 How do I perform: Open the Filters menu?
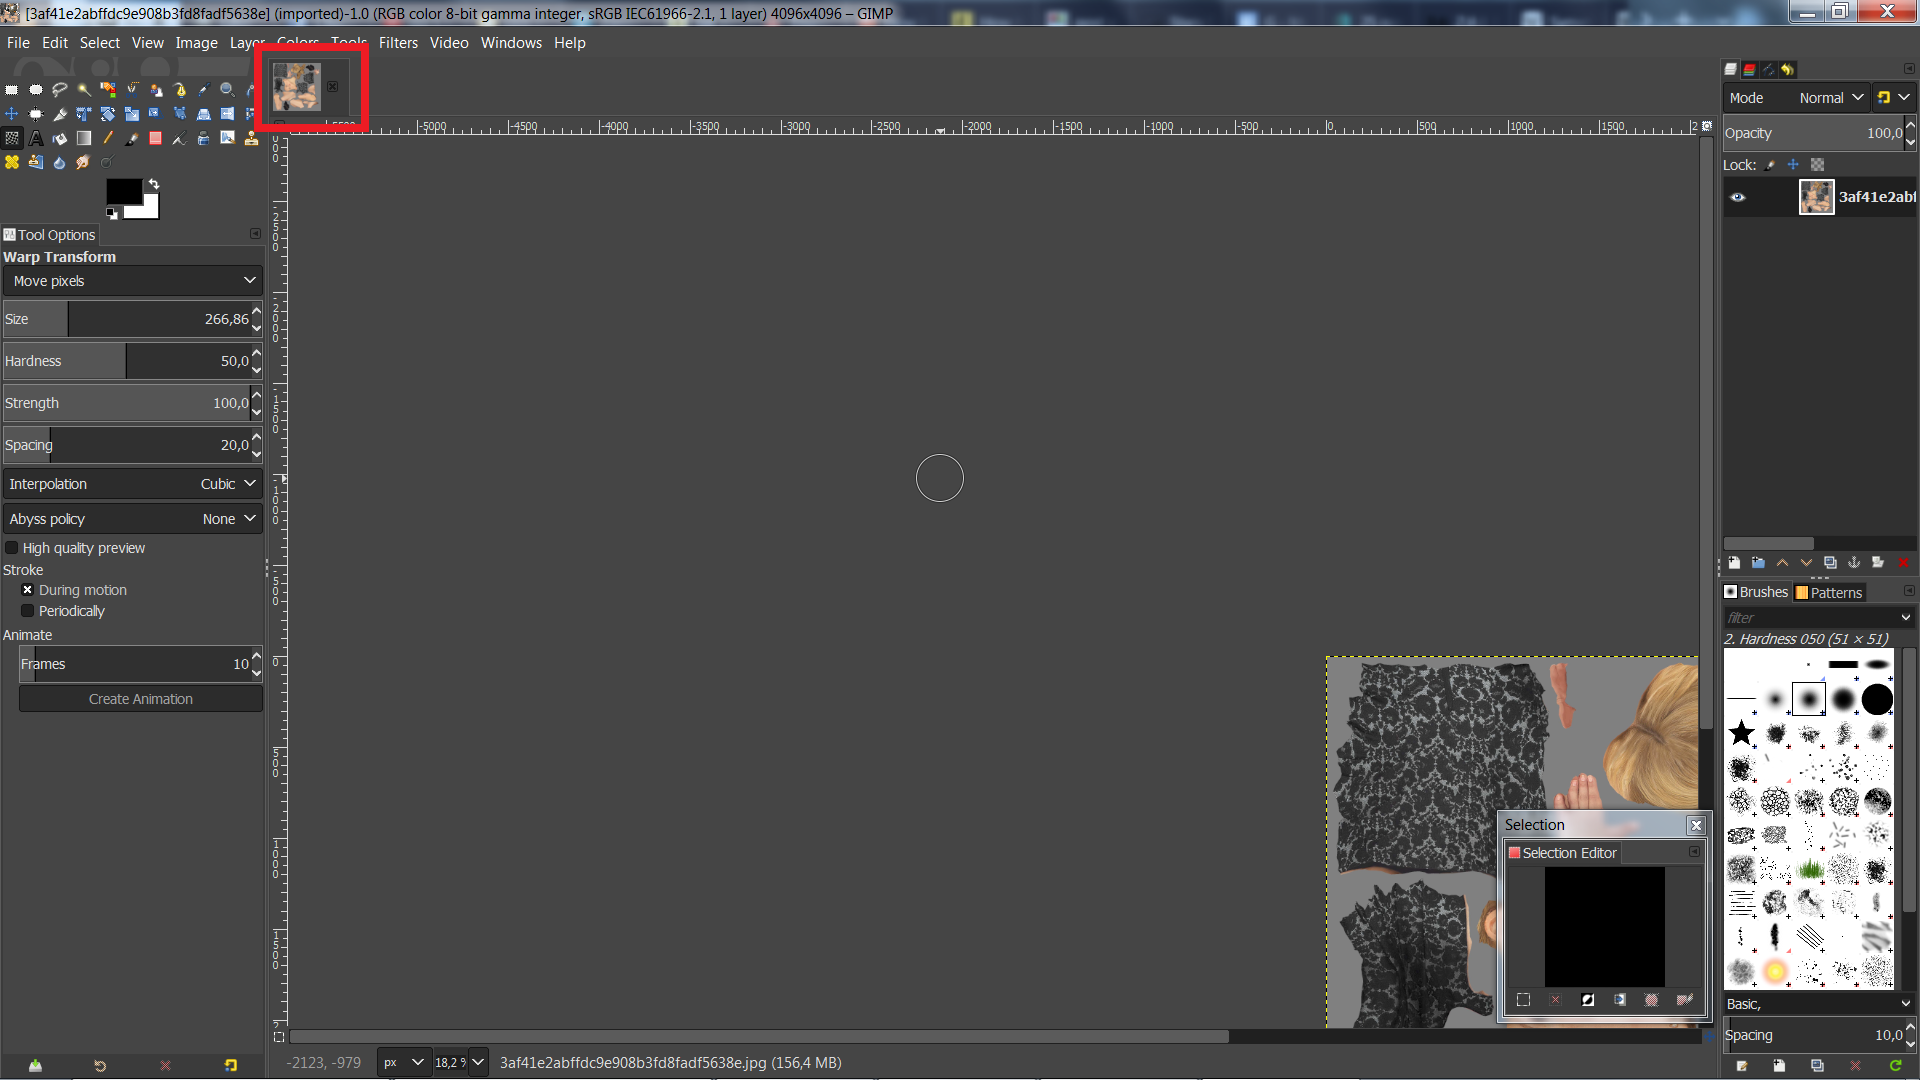(398, 43)
